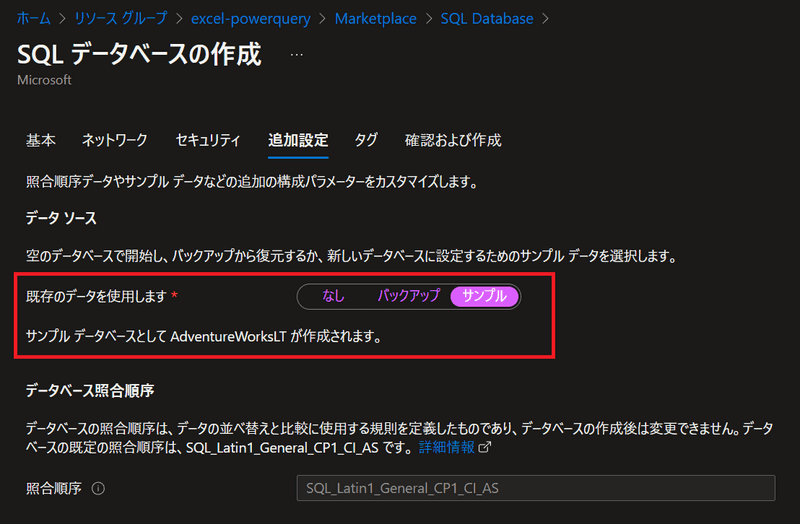The height and width of the screenshot is (524, 800).
Task: Go back to Marketplace via breadcrumb
Action: point(375,18)
